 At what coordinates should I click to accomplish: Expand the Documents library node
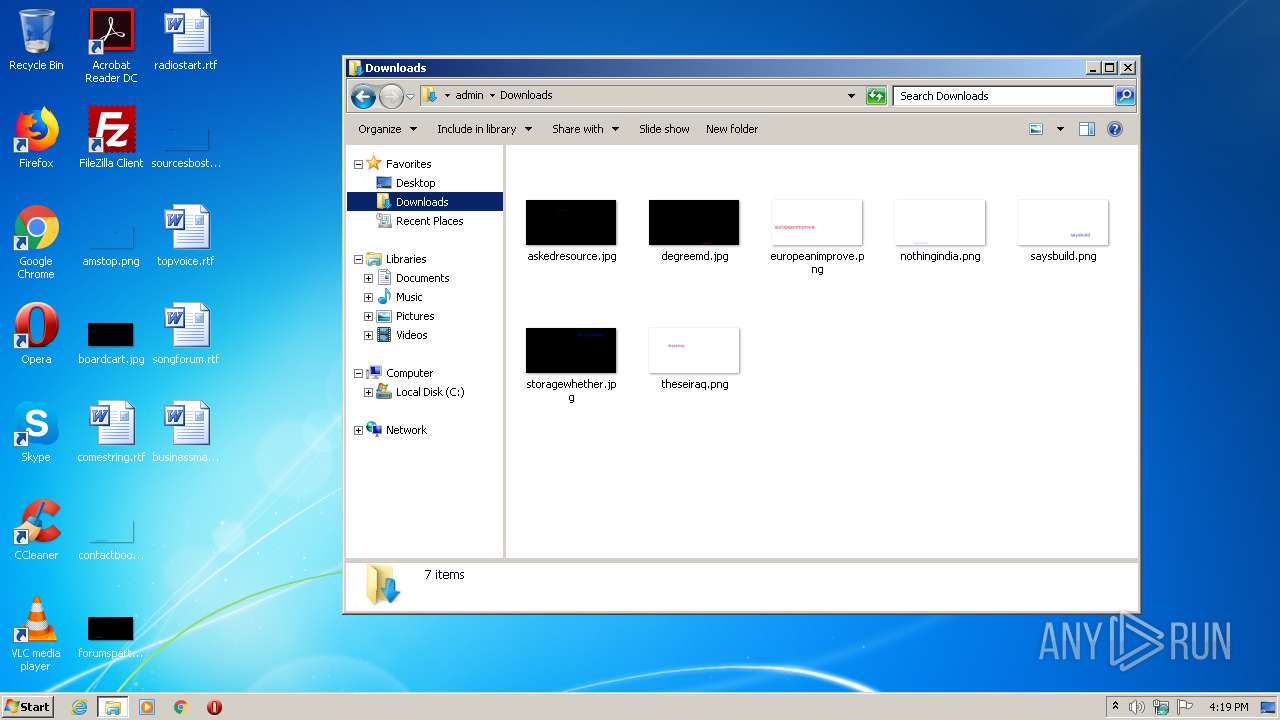(x=368, y=278)
